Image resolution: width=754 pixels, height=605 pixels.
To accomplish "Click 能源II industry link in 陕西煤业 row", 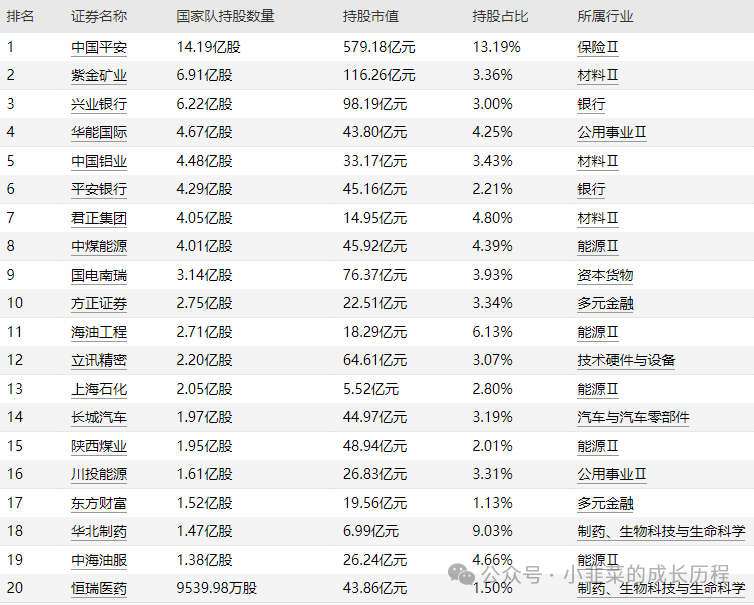I will click(x=598, y=446).
